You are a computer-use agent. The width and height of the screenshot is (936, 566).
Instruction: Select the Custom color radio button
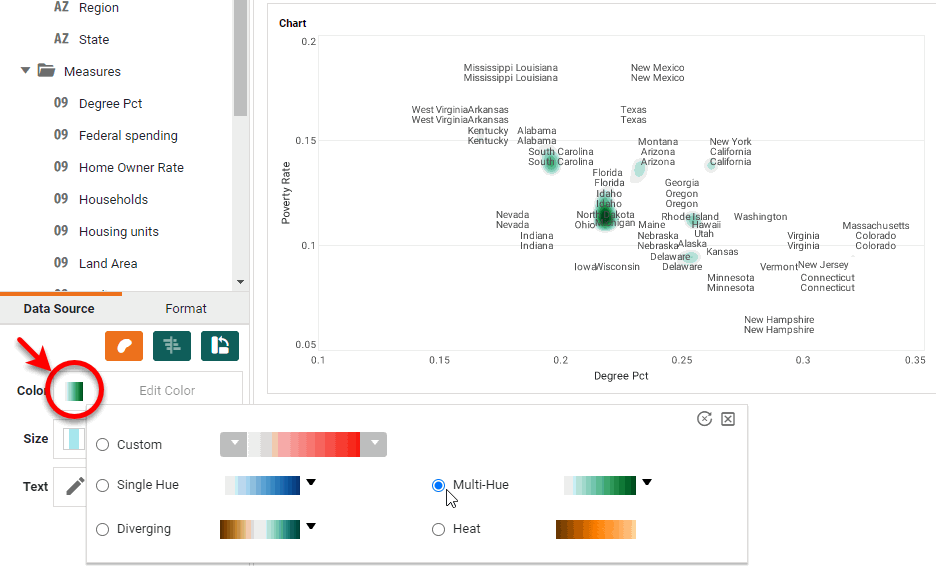tap(103, 445)
